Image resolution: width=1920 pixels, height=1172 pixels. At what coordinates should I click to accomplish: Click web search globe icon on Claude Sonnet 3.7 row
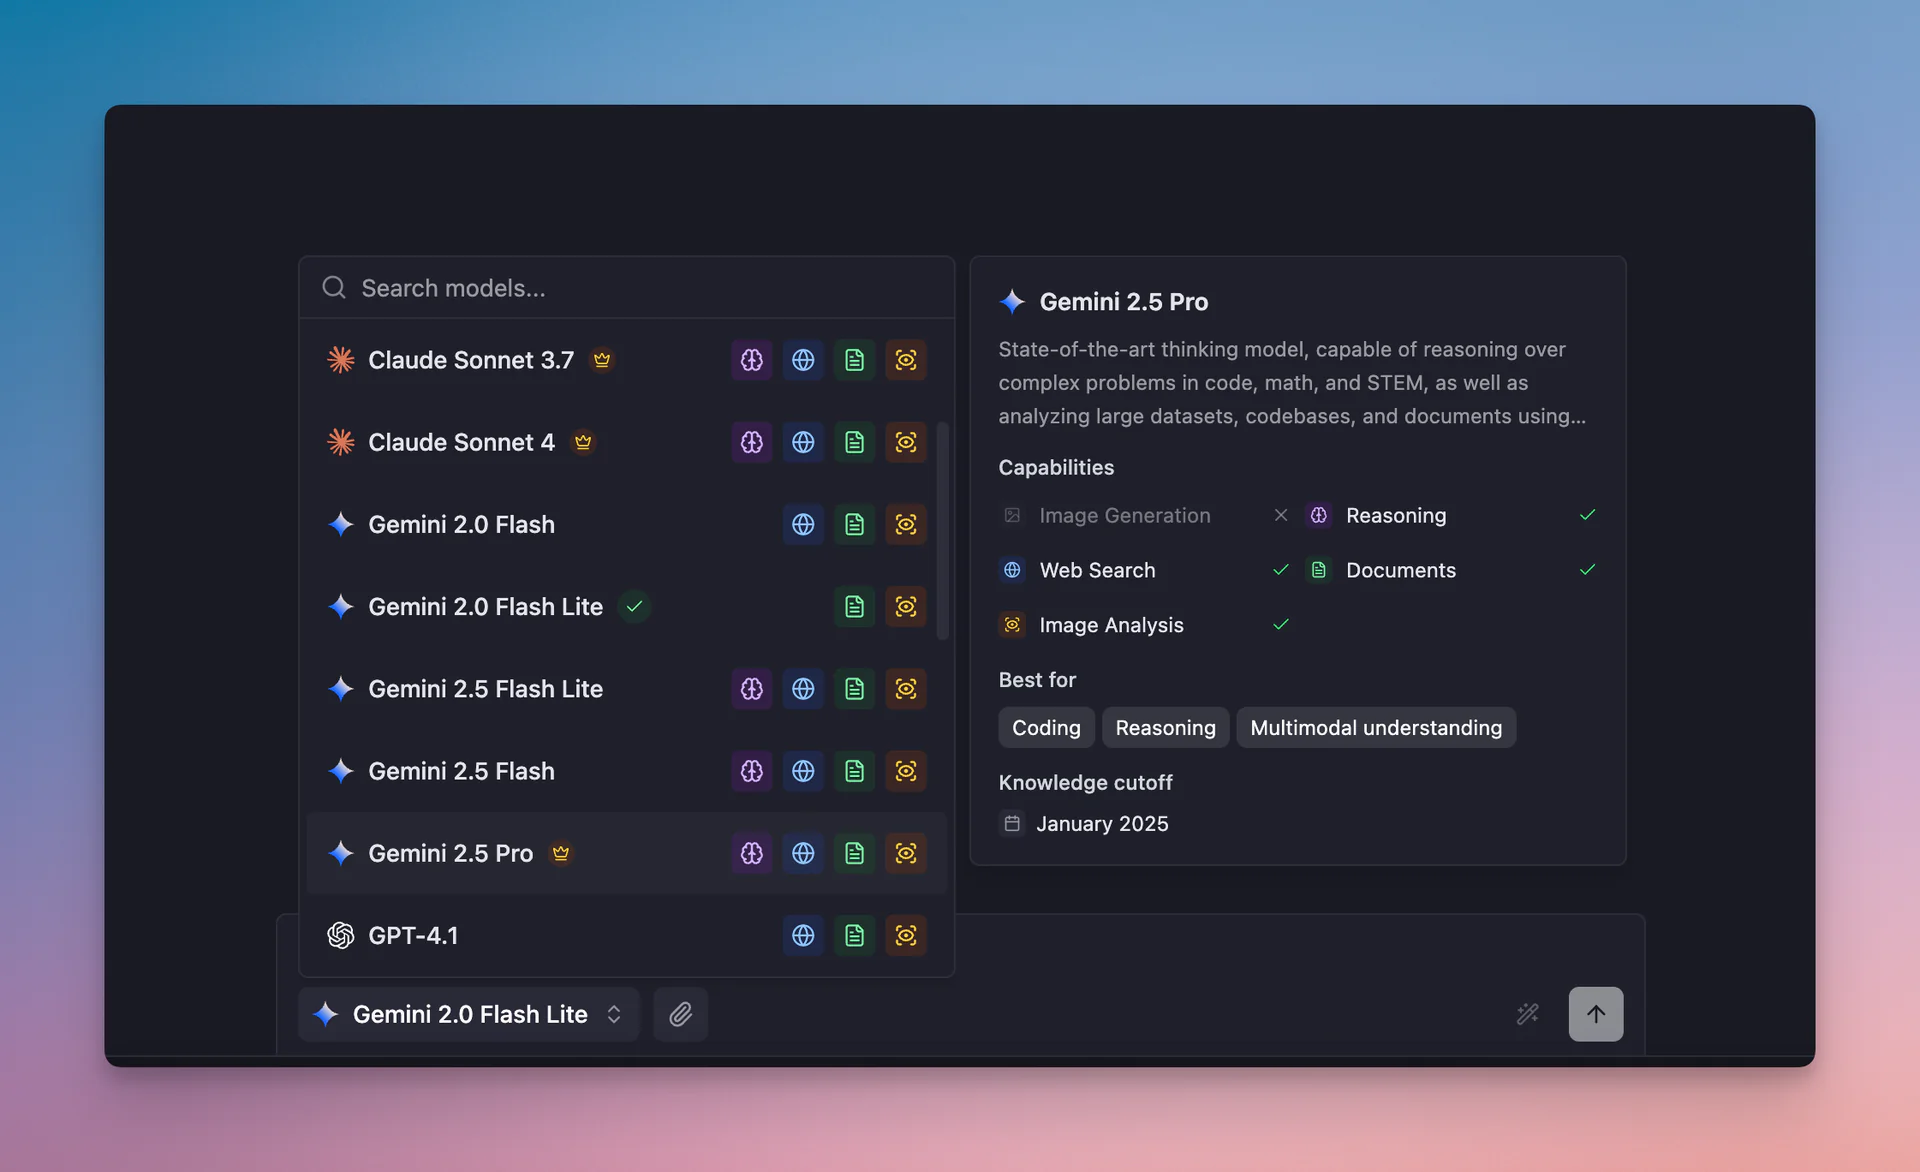tap(803, 360)
